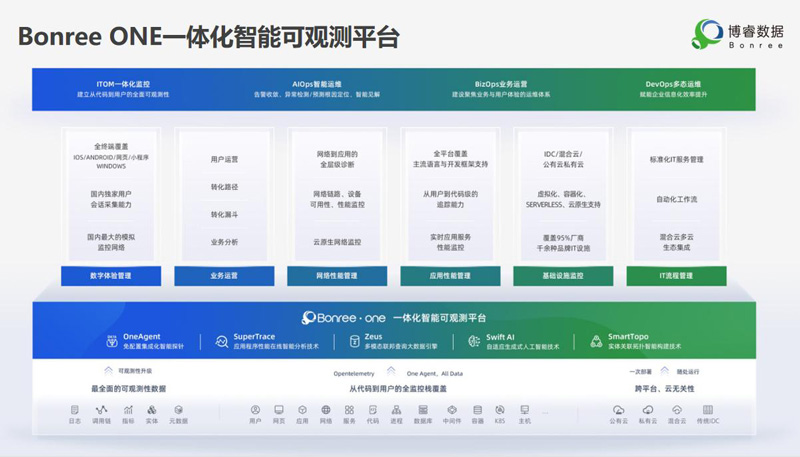Click the 混合云多云 生态集成 text

(677, 242)
